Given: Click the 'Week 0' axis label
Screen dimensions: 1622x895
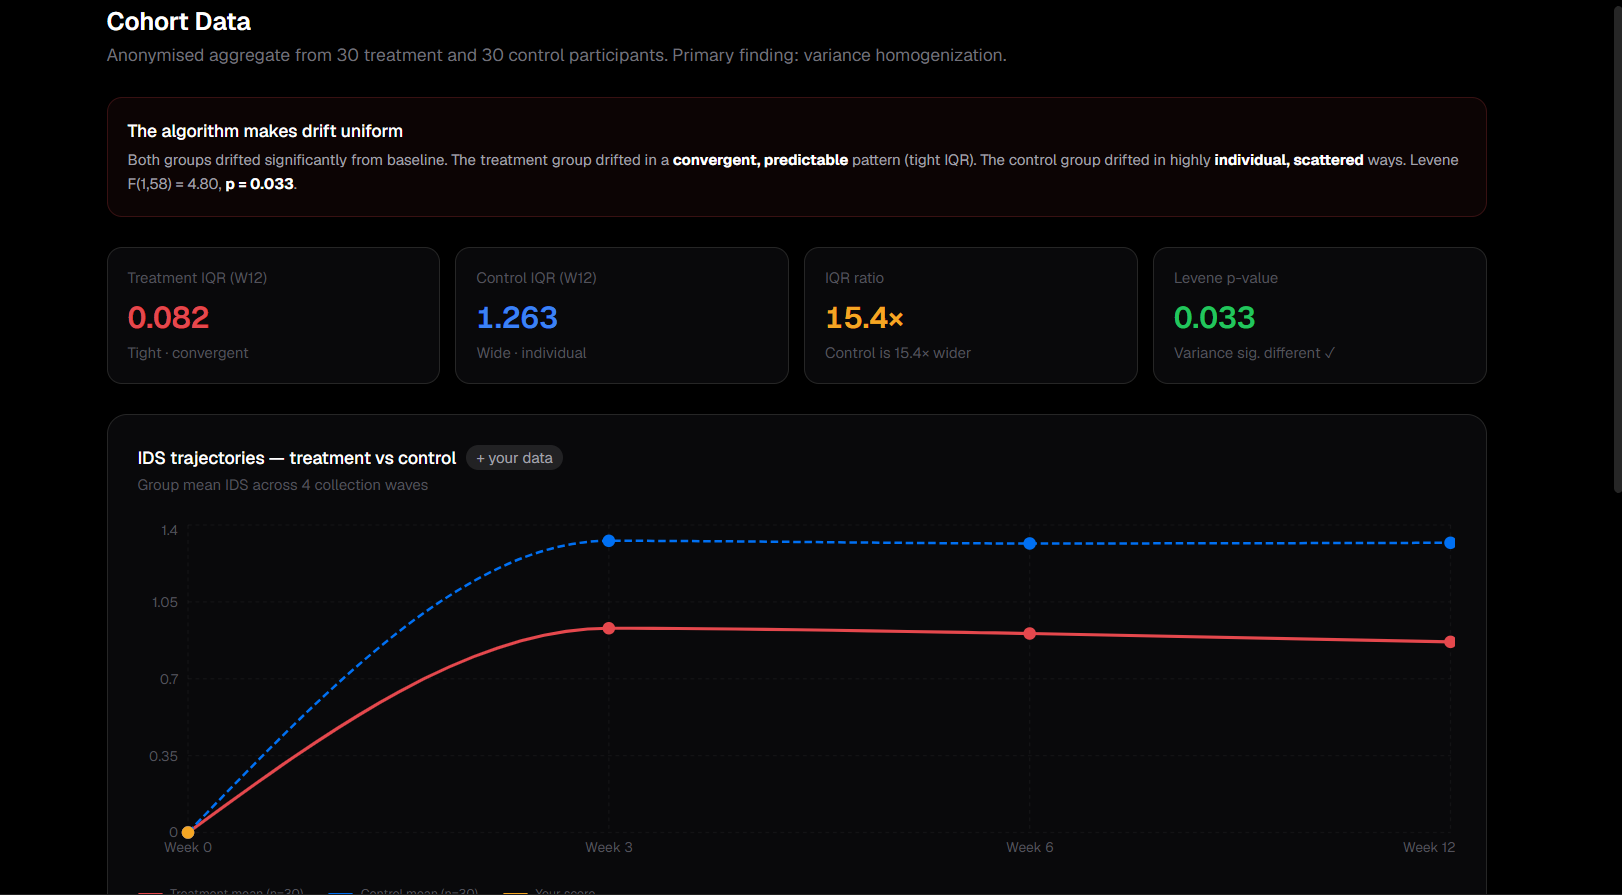Looking at the screenshot, I should coord(188,847).
